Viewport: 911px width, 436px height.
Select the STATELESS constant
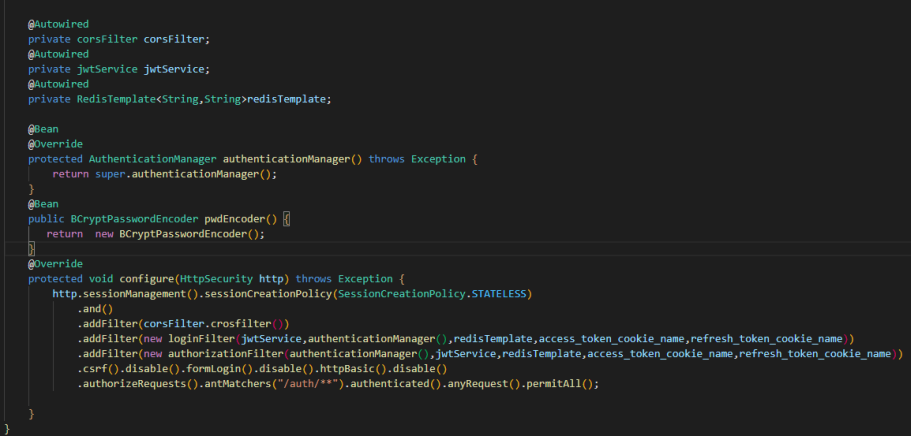click(x=499, y=294)
